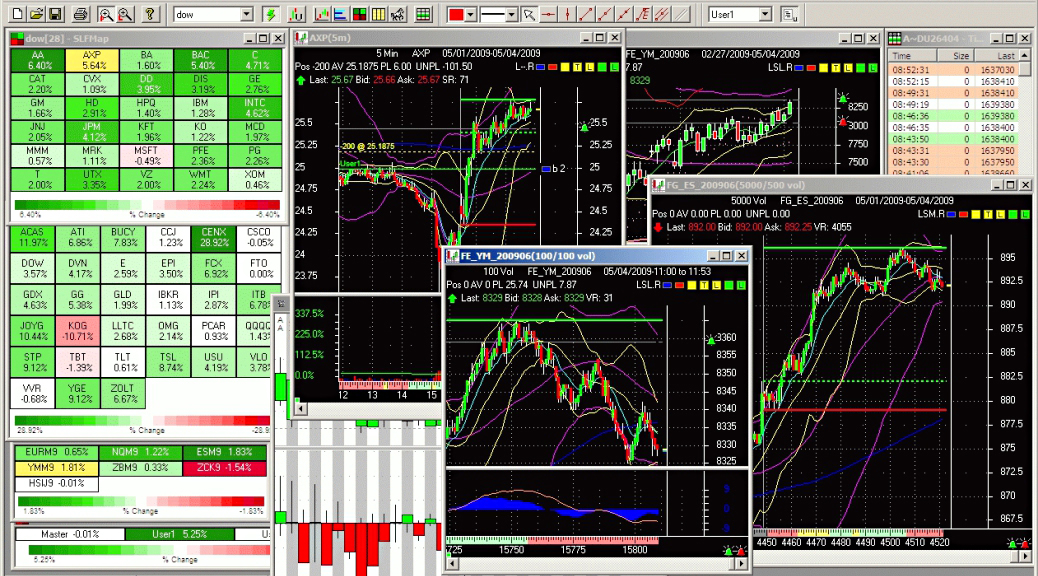
Task: Open a file with the folder icon
Action: [x=36, y=14]
